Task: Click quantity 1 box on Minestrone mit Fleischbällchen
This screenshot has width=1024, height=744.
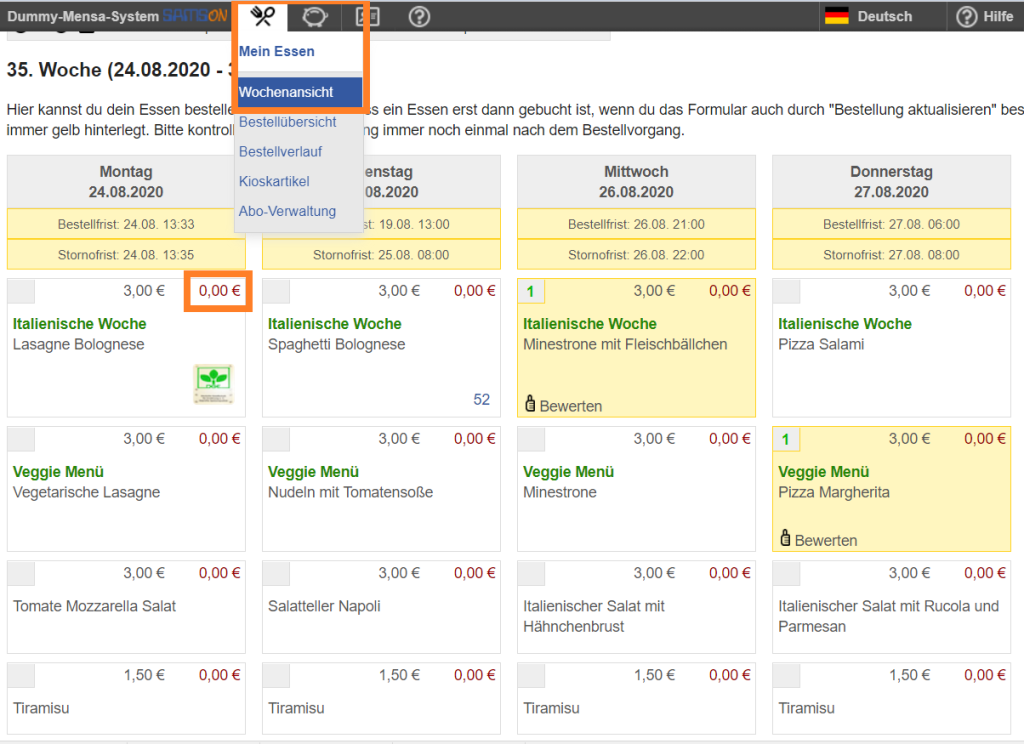Action: tap(532, 291)
